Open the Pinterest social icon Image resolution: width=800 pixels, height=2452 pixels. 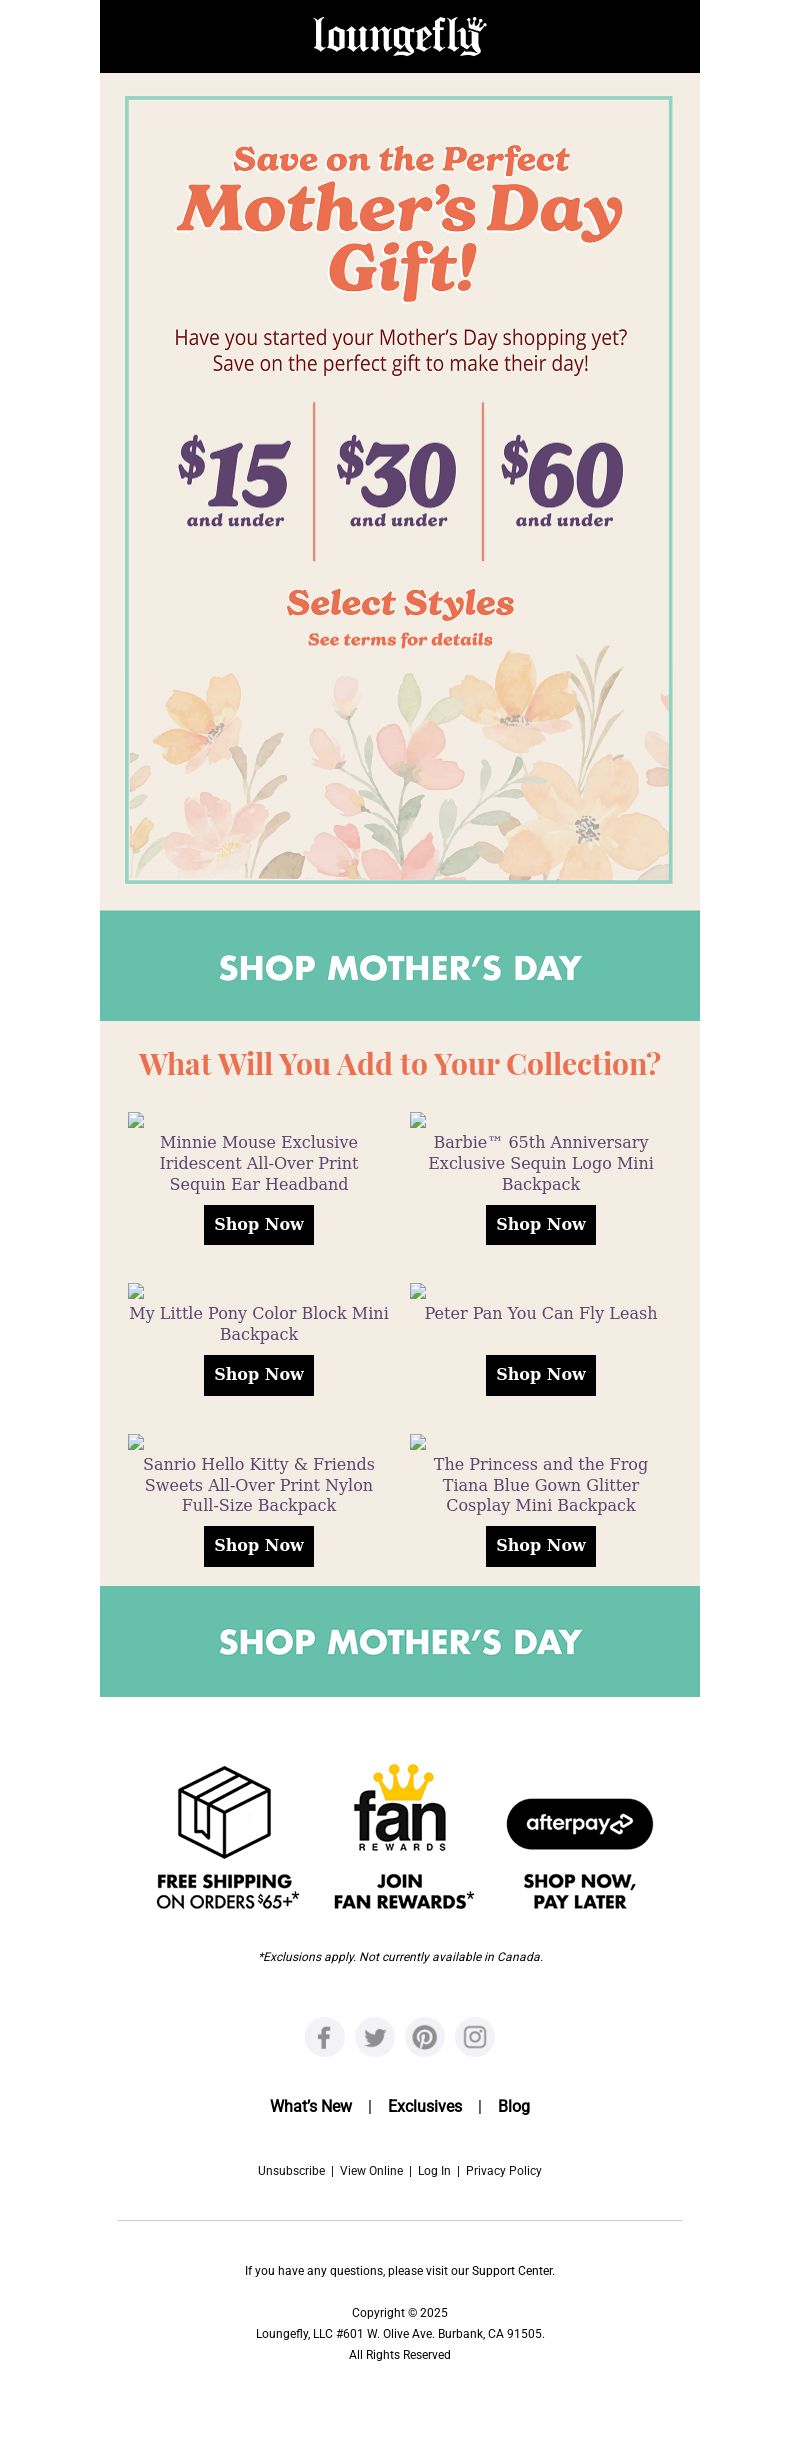pyautogui.click(x=425, y=2037)
